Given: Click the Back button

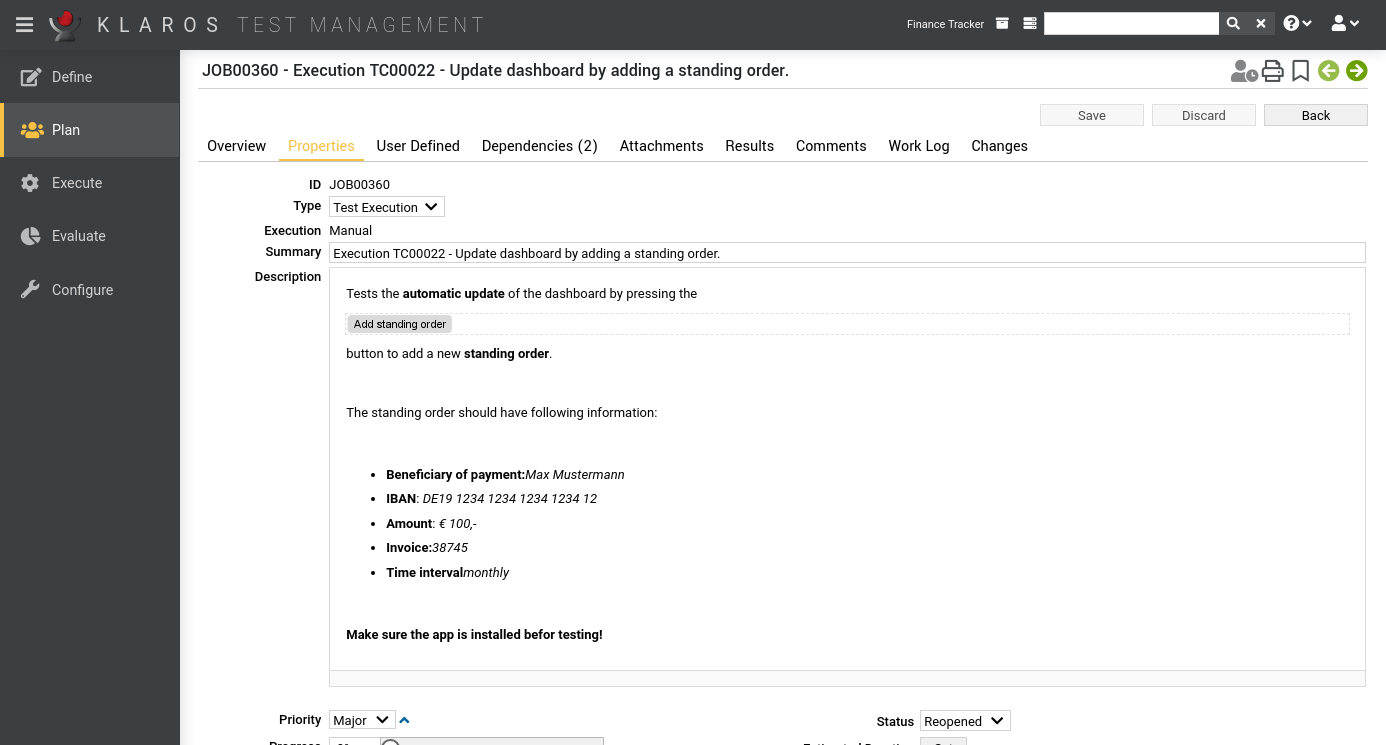Looking at the screenshot, I should [1315, 115].
